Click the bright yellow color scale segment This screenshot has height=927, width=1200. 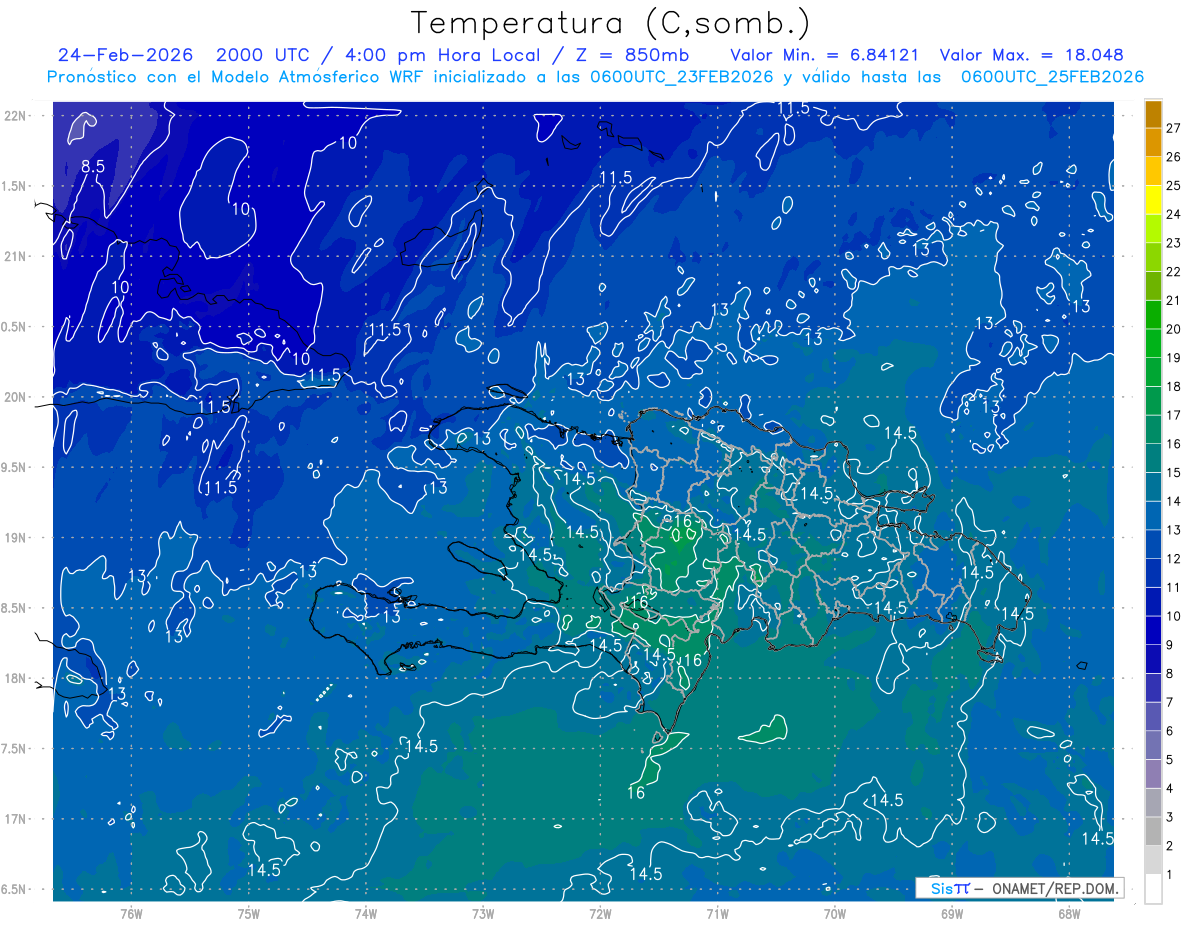[1153, 200]
